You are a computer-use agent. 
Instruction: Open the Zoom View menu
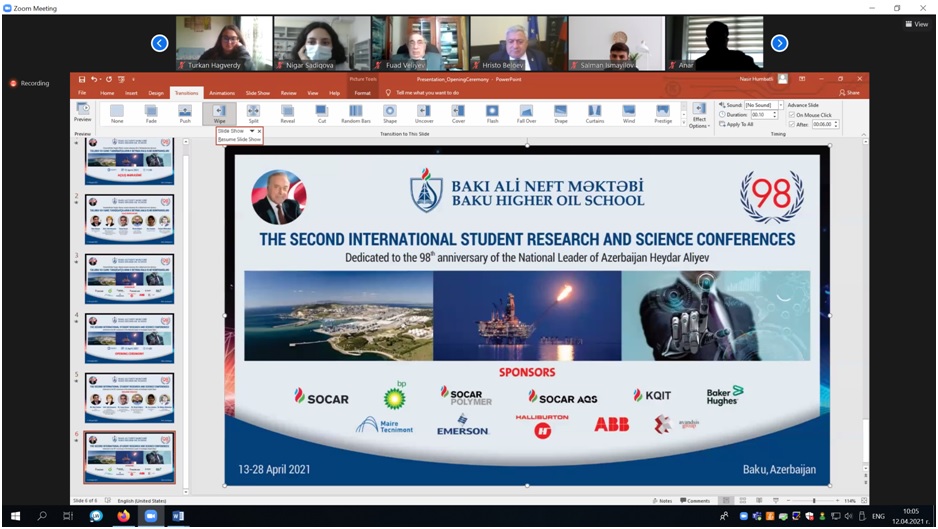[x=915, y=24]
